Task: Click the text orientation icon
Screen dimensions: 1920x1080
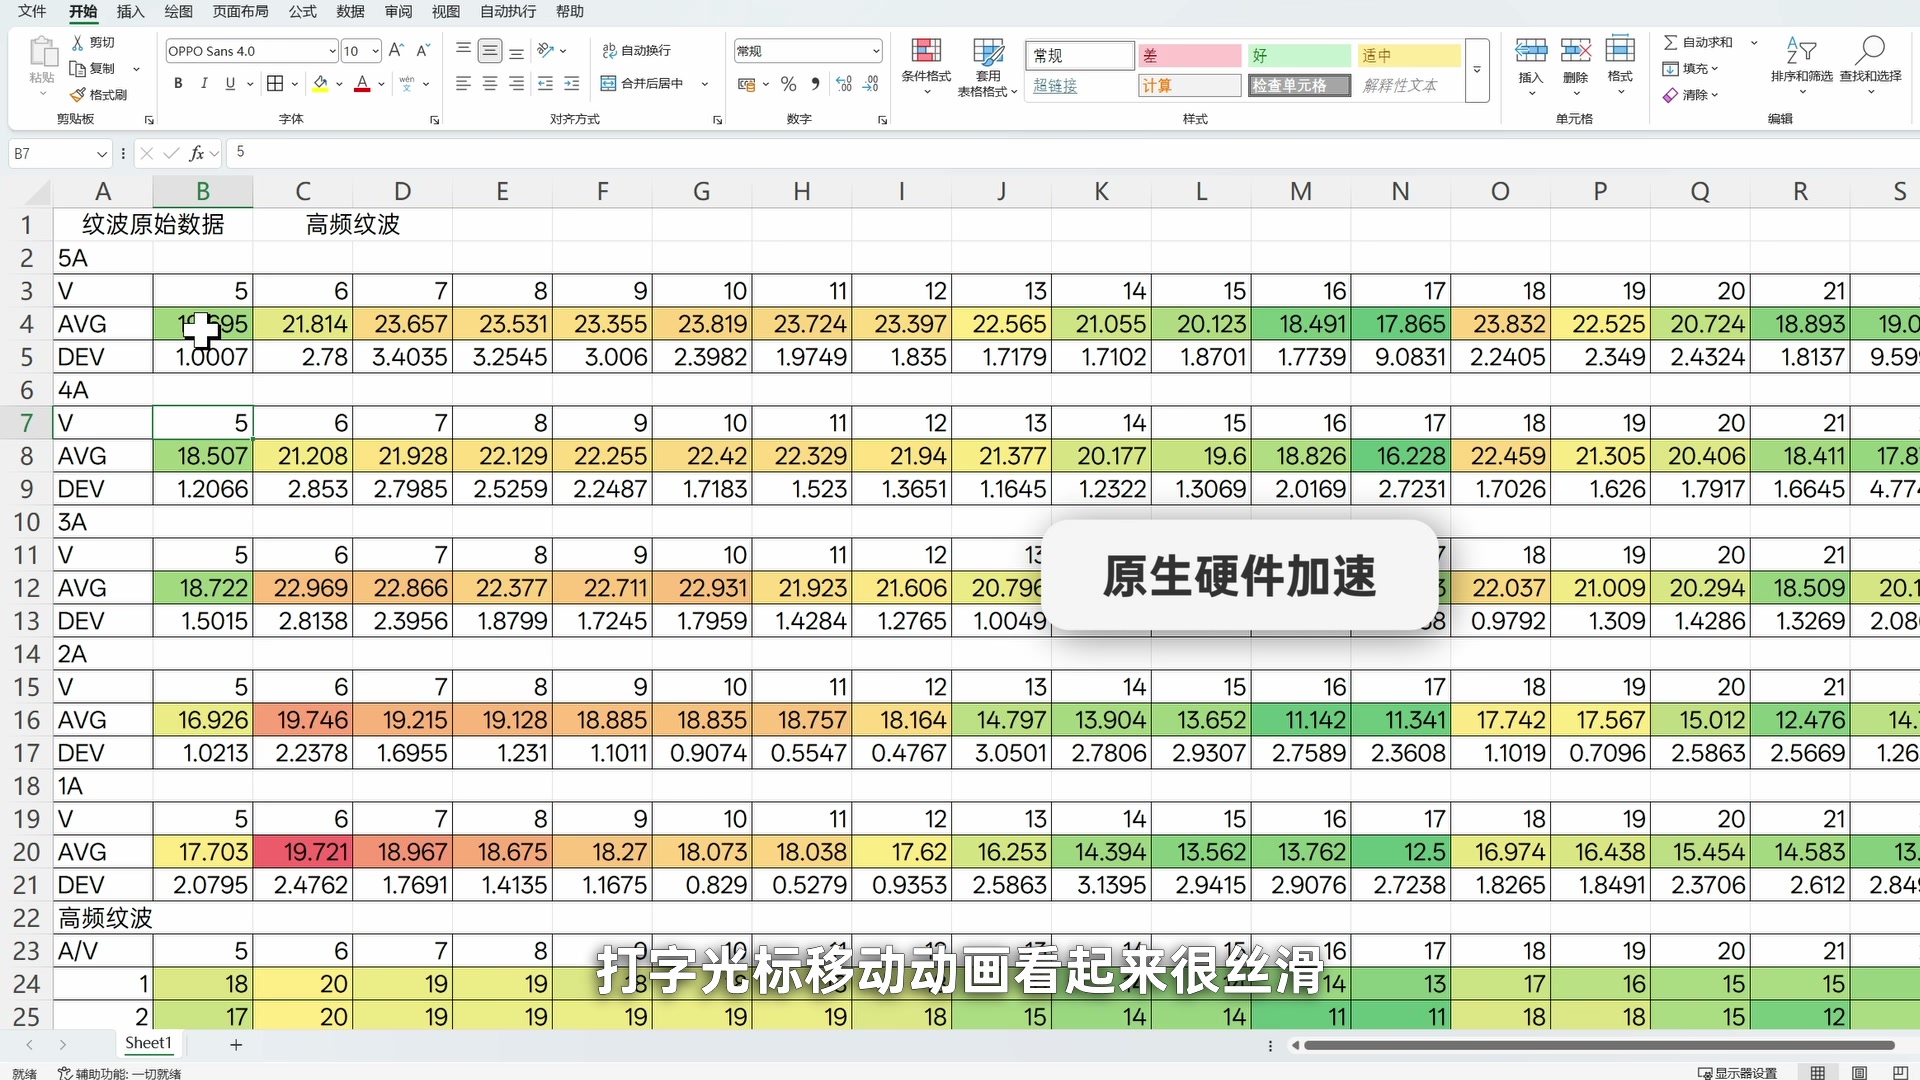Action: (545, 50)
